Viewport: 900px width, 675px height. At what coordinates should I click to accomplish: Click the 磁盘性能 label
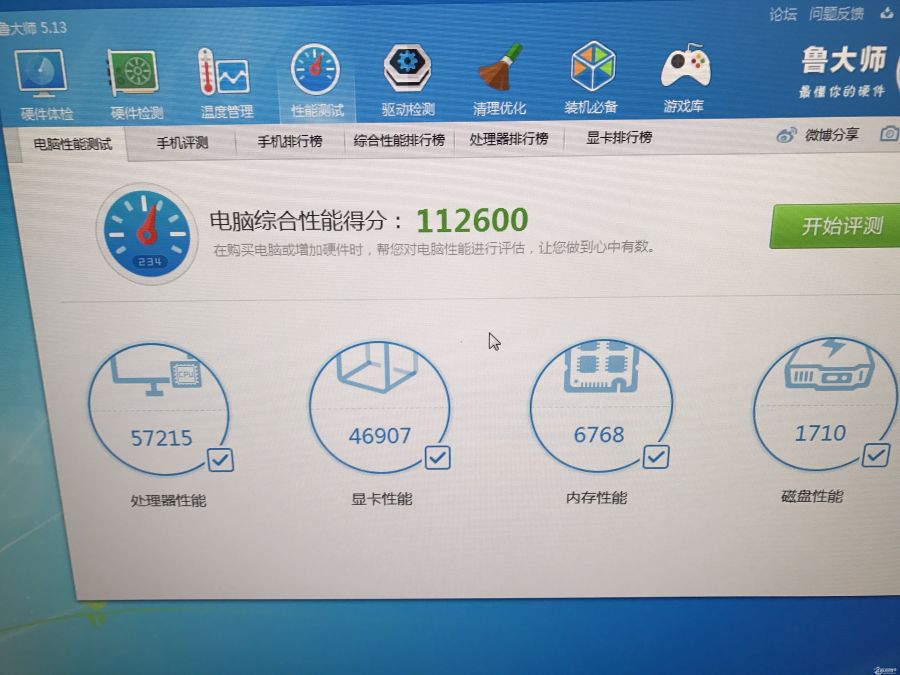[812, 496]
